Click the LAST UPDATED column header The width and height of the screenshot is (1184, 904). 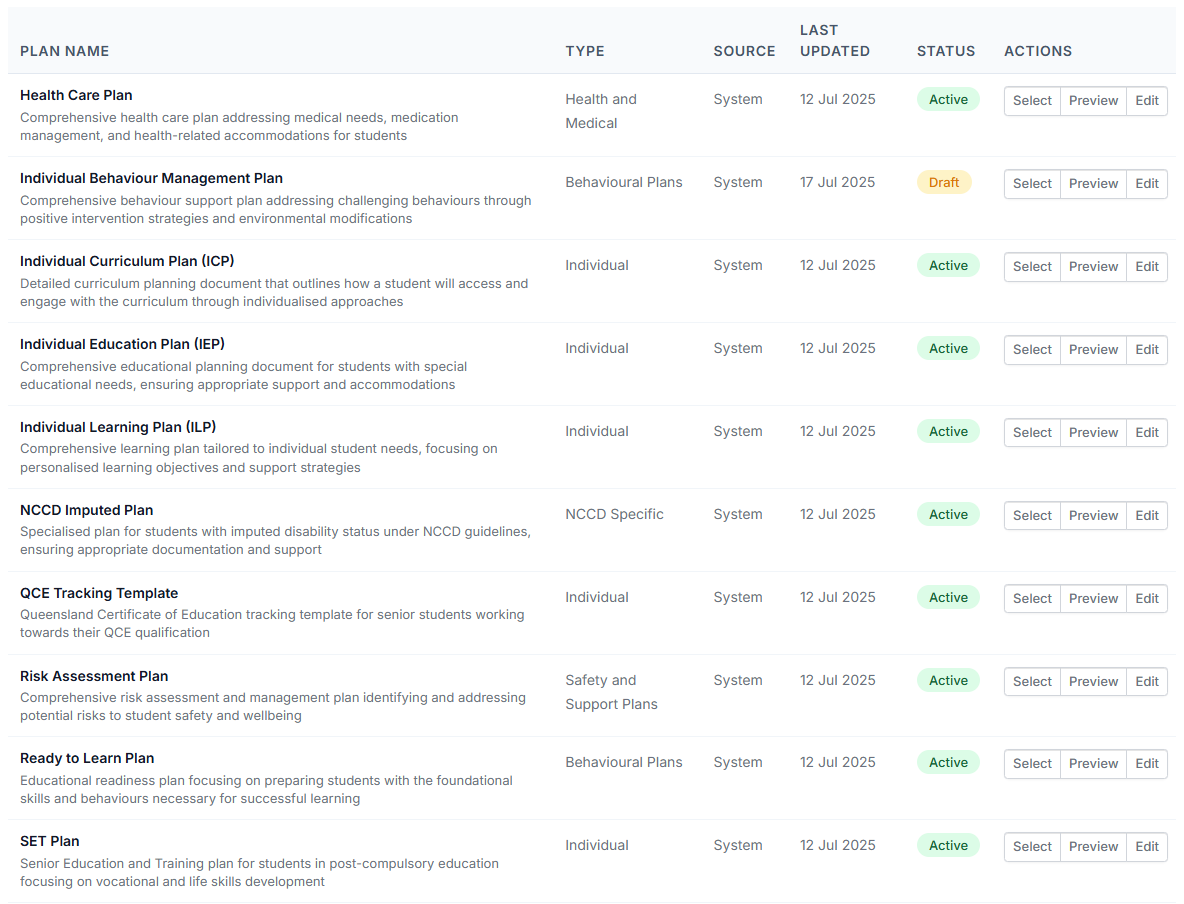(835, 41)
